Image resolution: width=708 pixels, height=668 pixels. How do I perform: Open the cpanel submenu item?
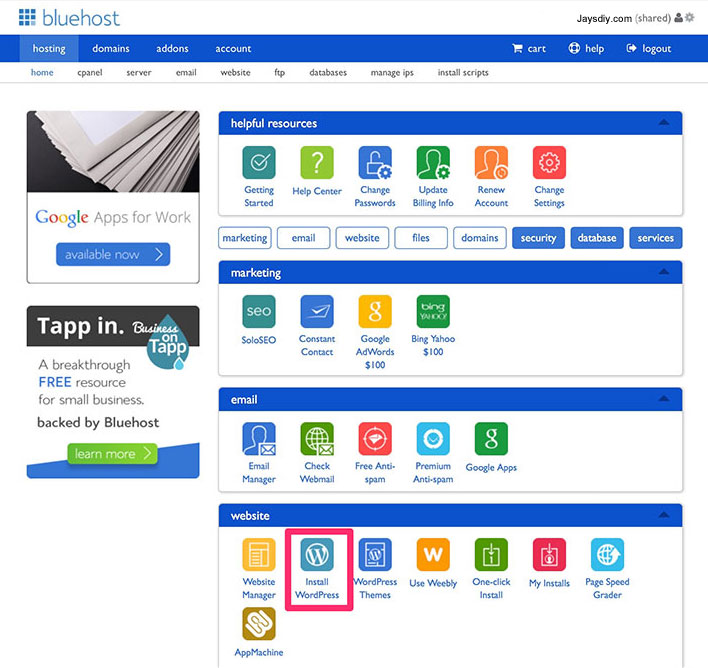89,73
